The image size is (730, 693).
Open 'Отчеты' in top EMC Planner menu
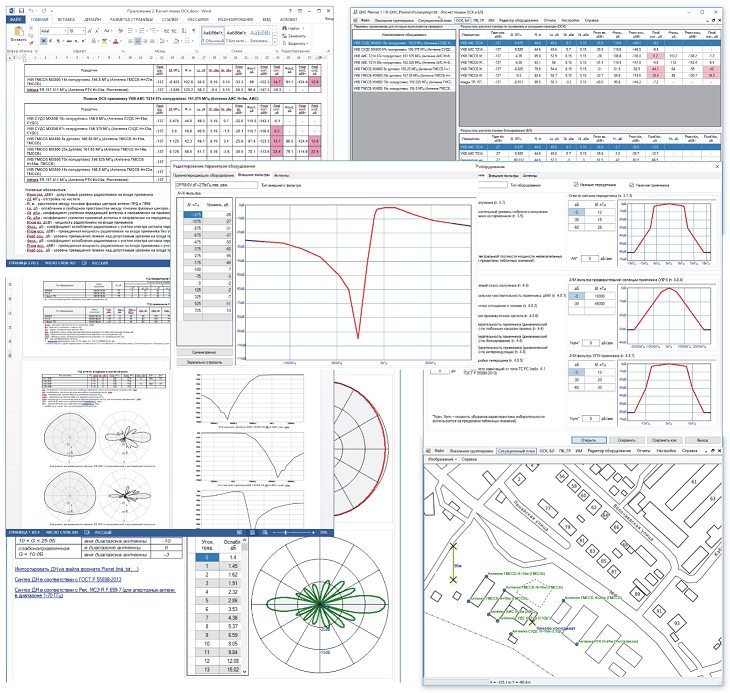click(549, 20)
